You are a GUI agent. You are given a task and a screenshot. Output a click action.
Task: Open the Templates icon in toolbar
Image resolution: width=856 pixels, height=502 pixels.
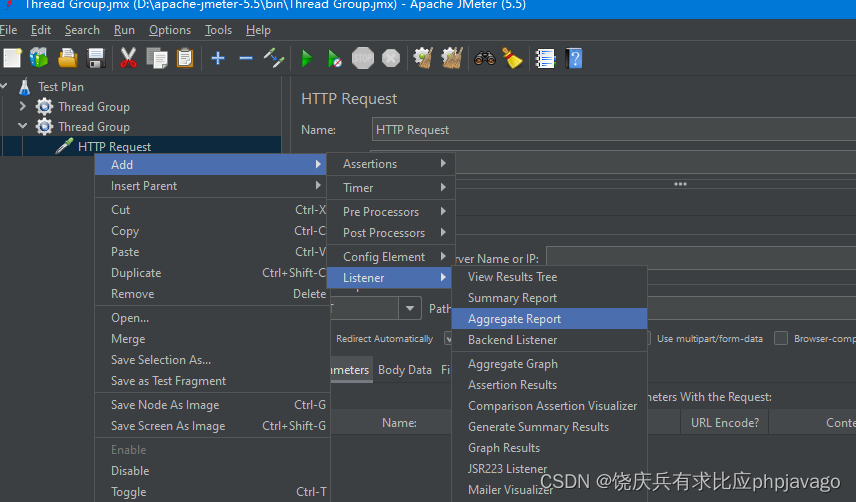[x=39, y=58]
